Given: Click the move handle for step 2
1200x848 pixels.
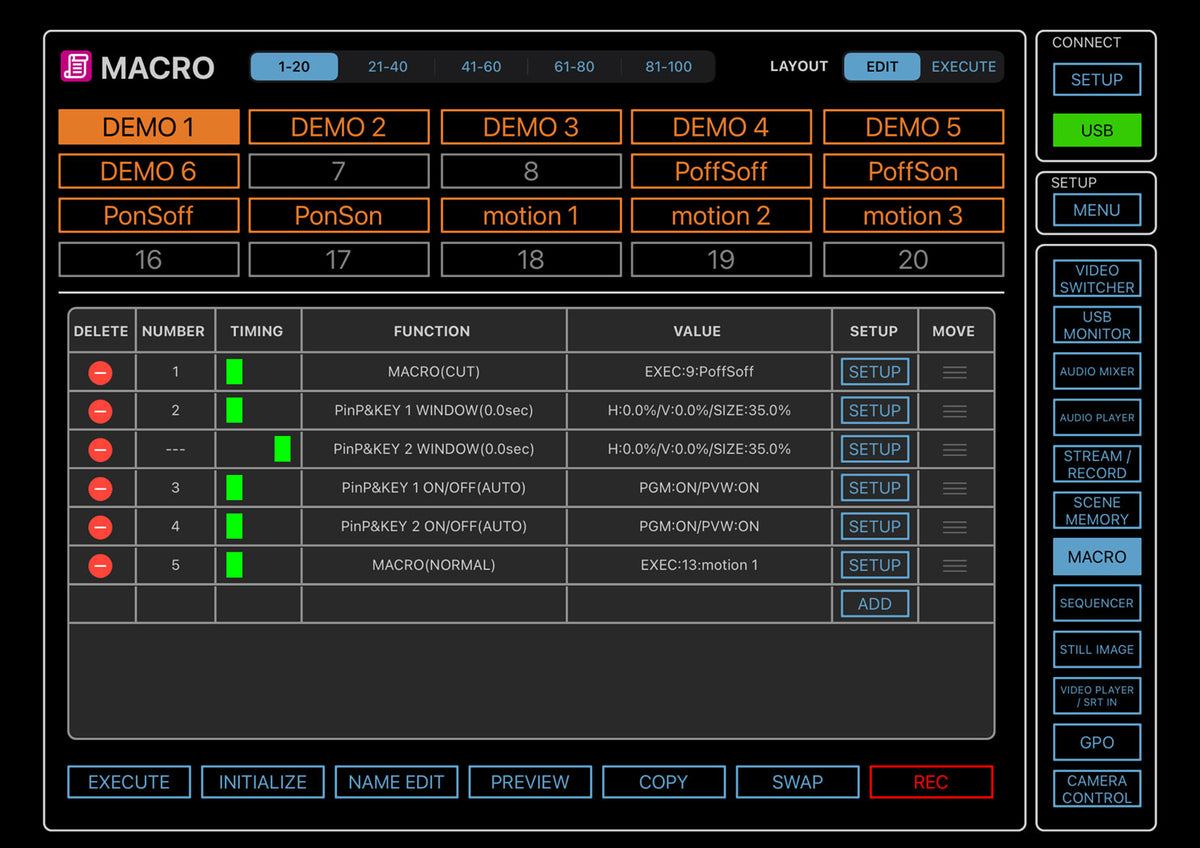Looking at the screenshot, I should tap(953, 410).
